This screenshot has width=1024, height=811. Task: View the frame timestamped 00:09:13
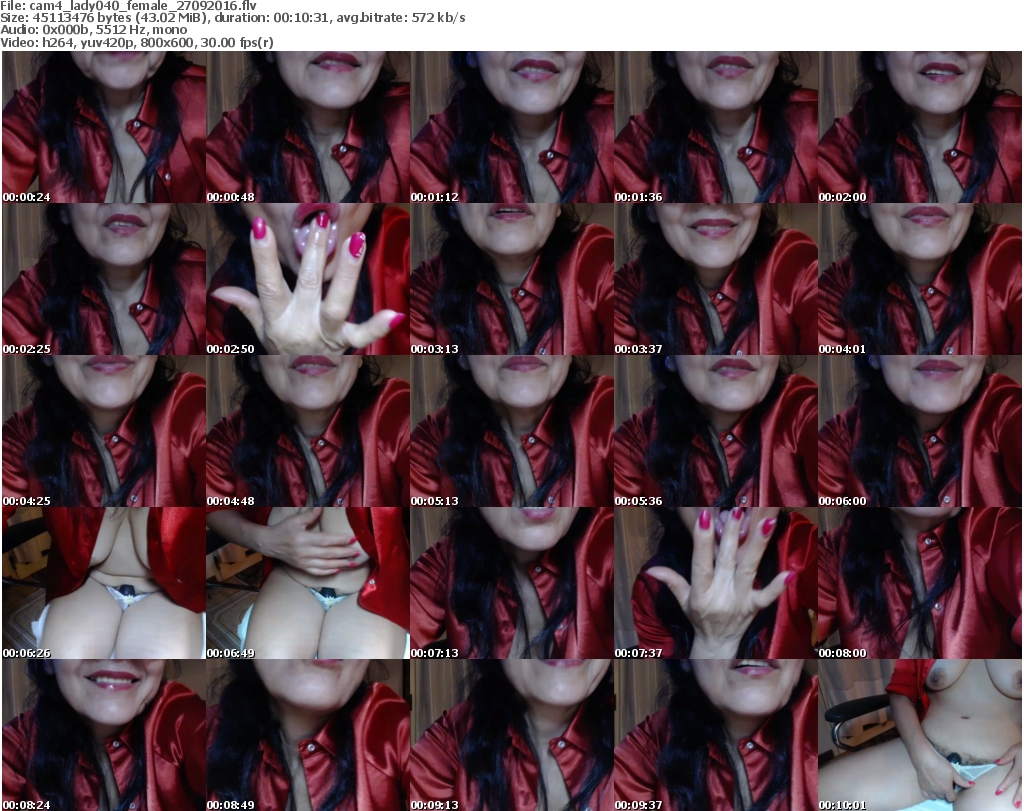[x=512, y=735]
